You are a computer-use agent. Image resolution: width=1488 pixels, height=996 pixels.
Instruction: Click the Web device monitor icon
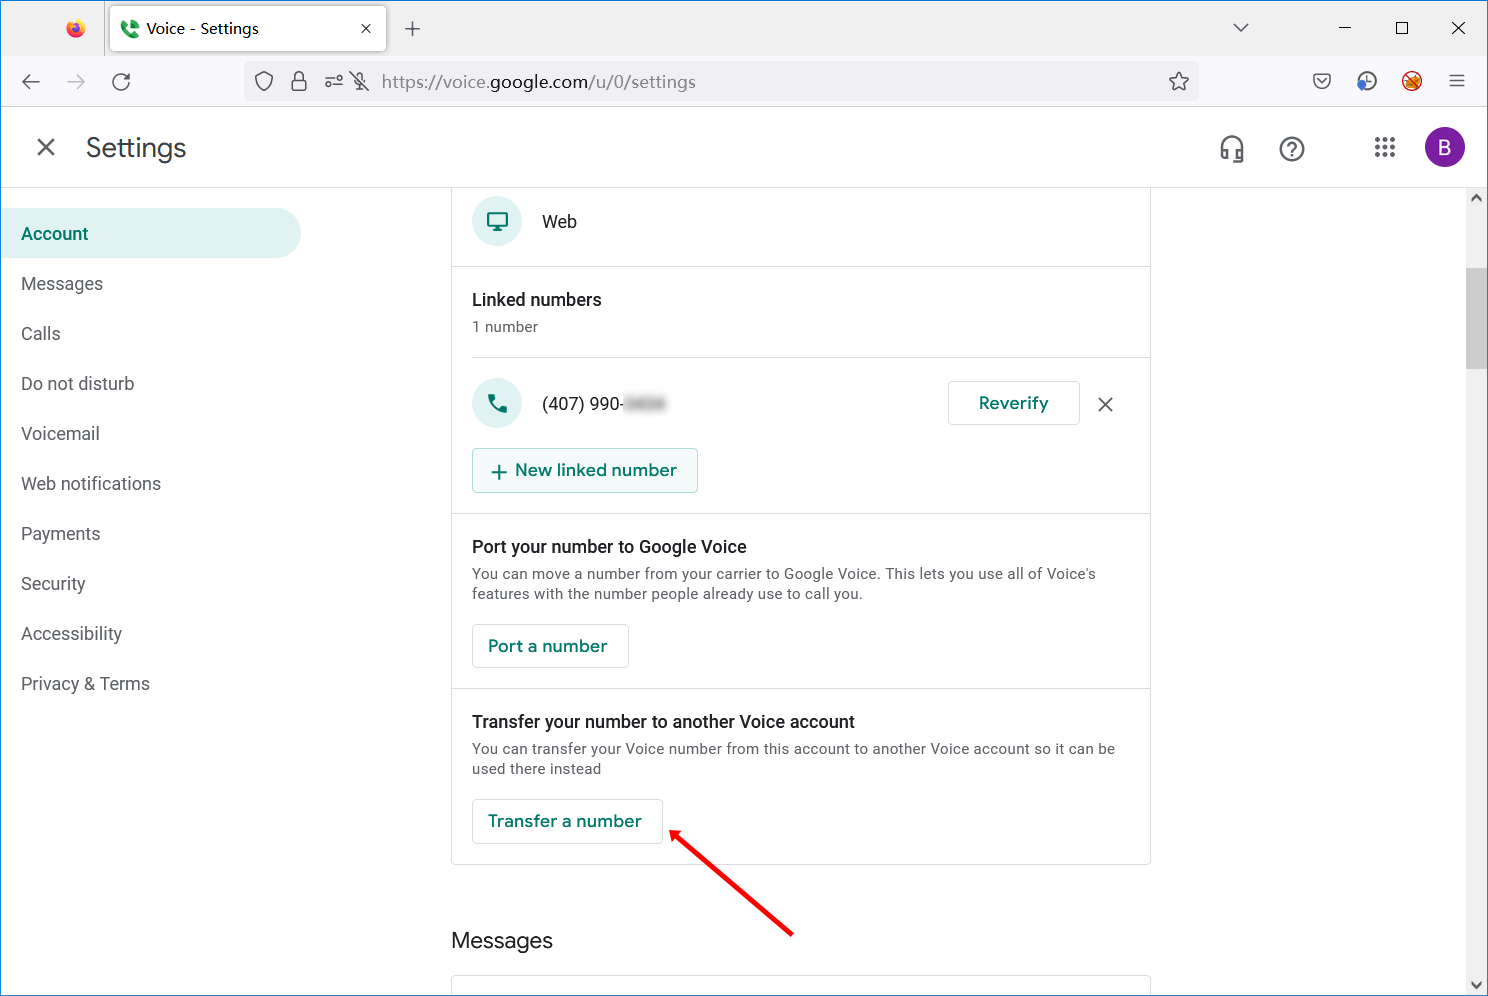(x=497, y=221)
